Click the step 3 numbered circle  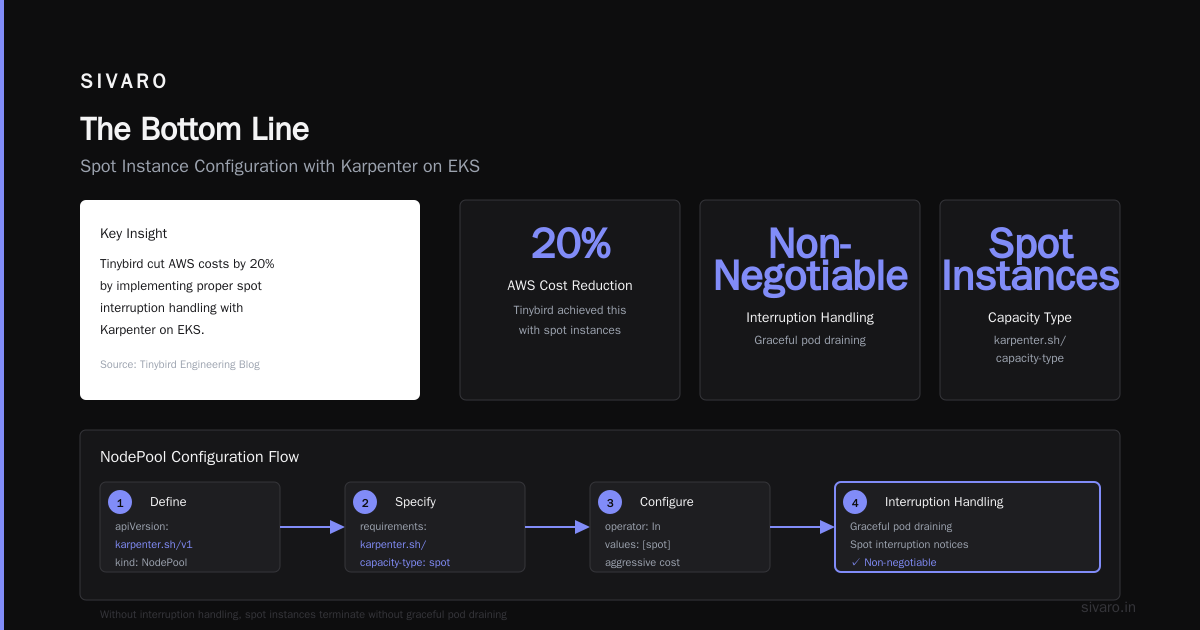pos(610,502)
